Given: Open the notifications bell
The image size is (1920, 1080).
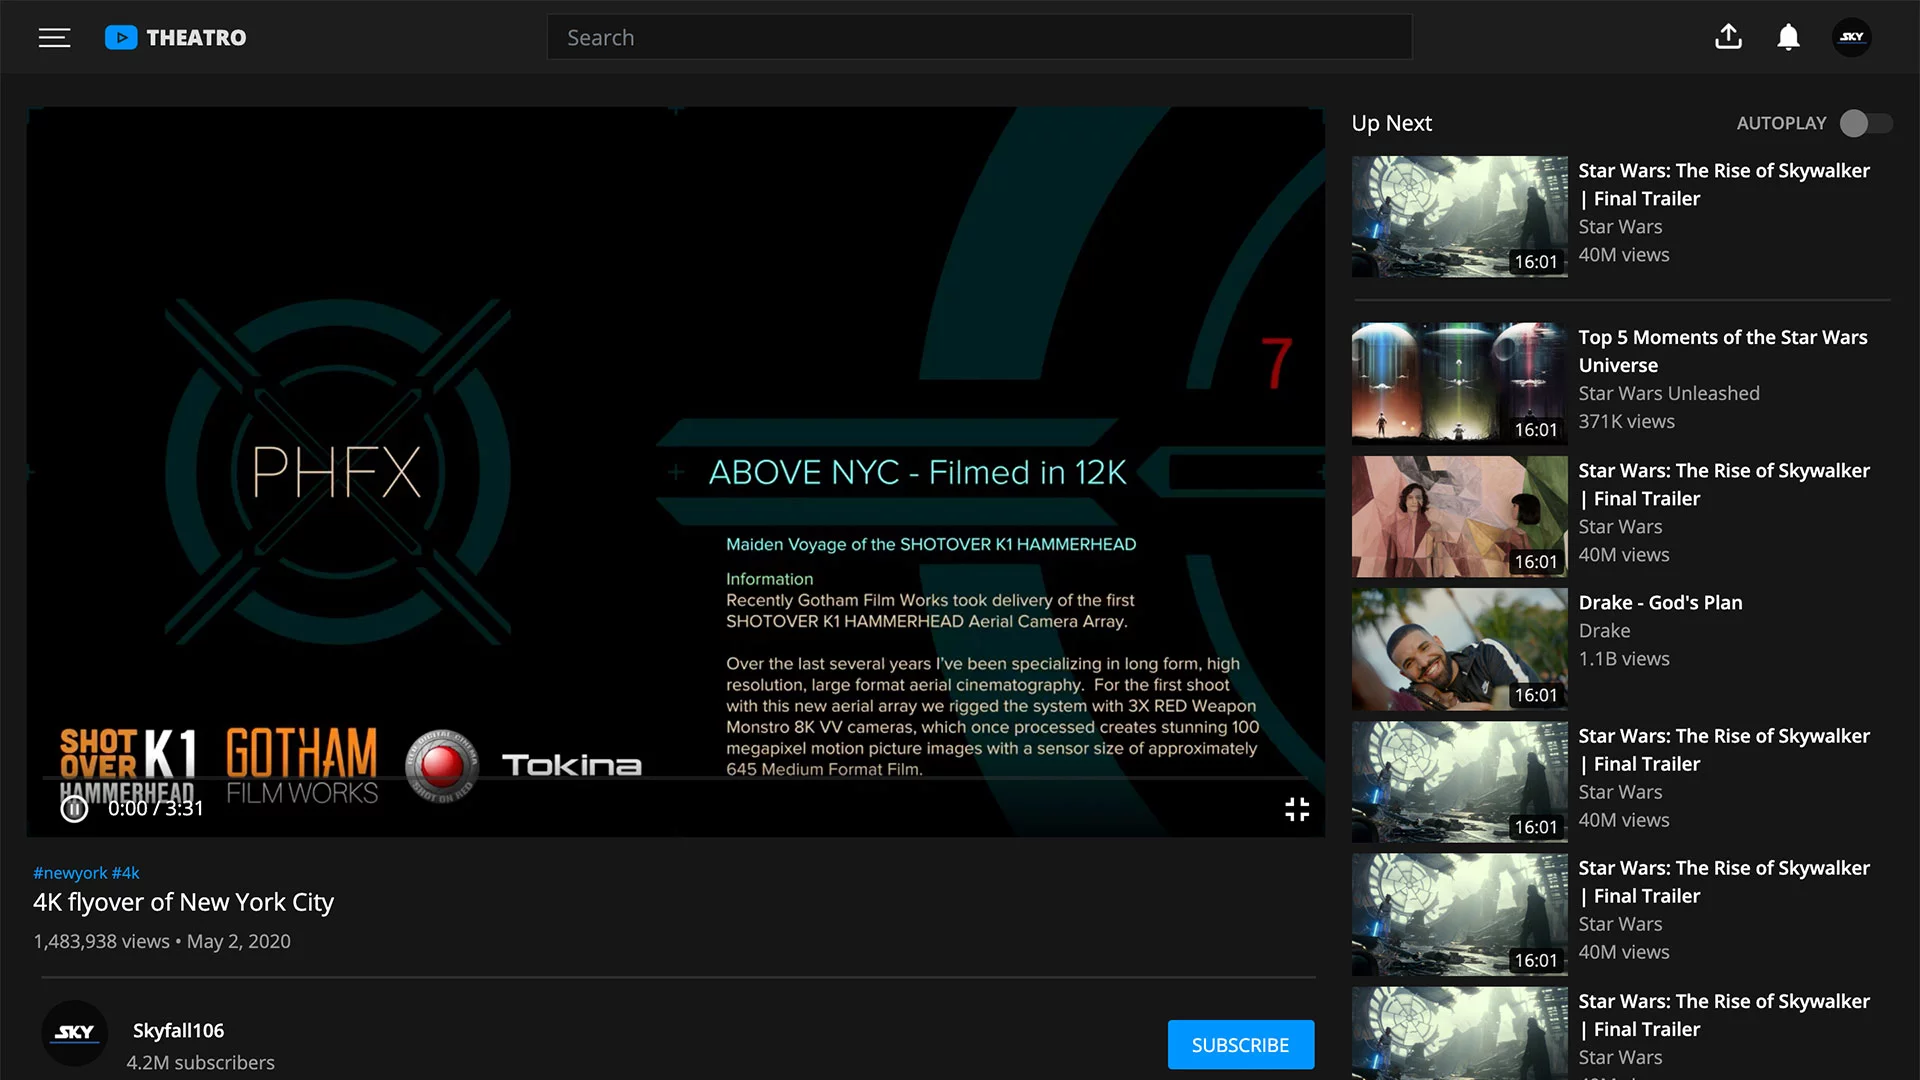Looking at the screenshot, I should pyautogui.click(x=1788, y=38).
